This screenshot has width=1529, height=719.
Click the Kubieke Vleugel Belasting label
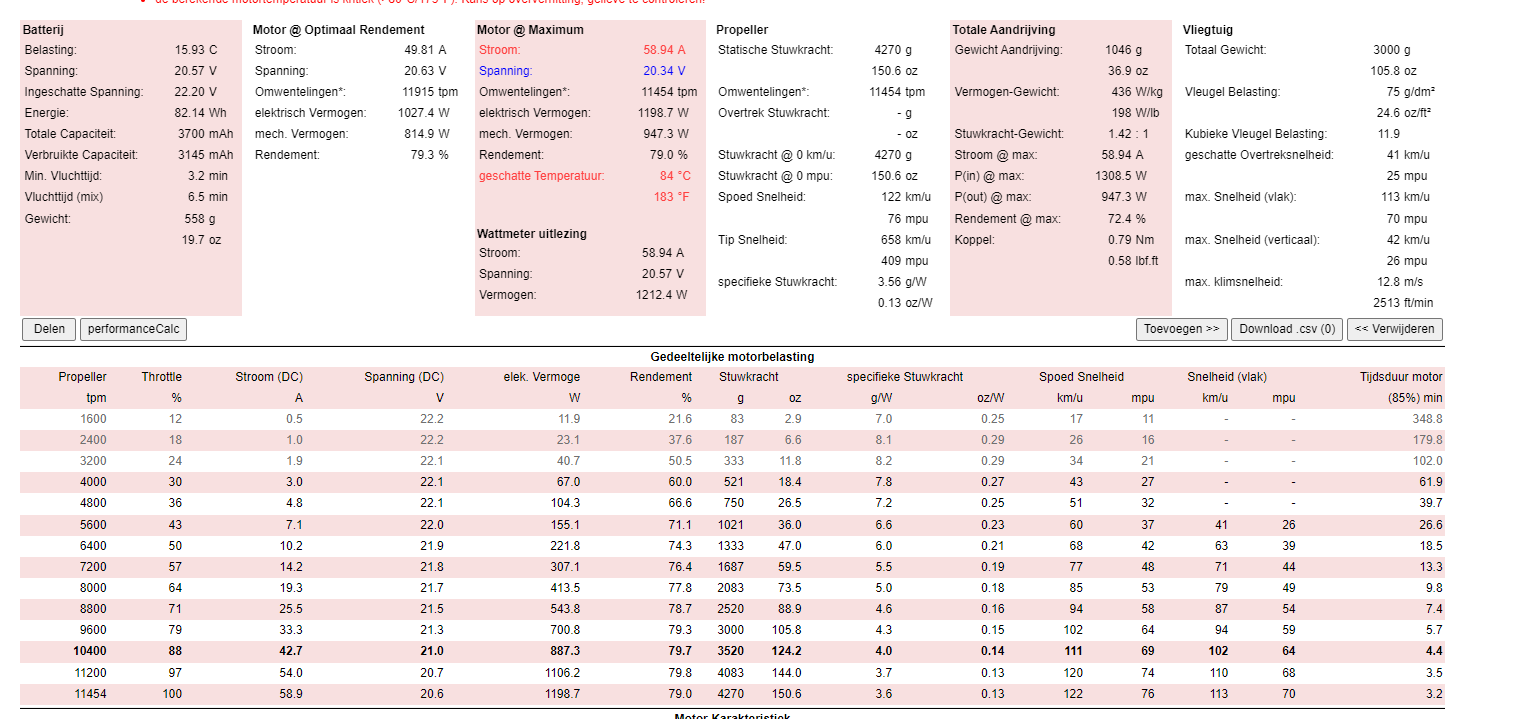[1255, 134]
